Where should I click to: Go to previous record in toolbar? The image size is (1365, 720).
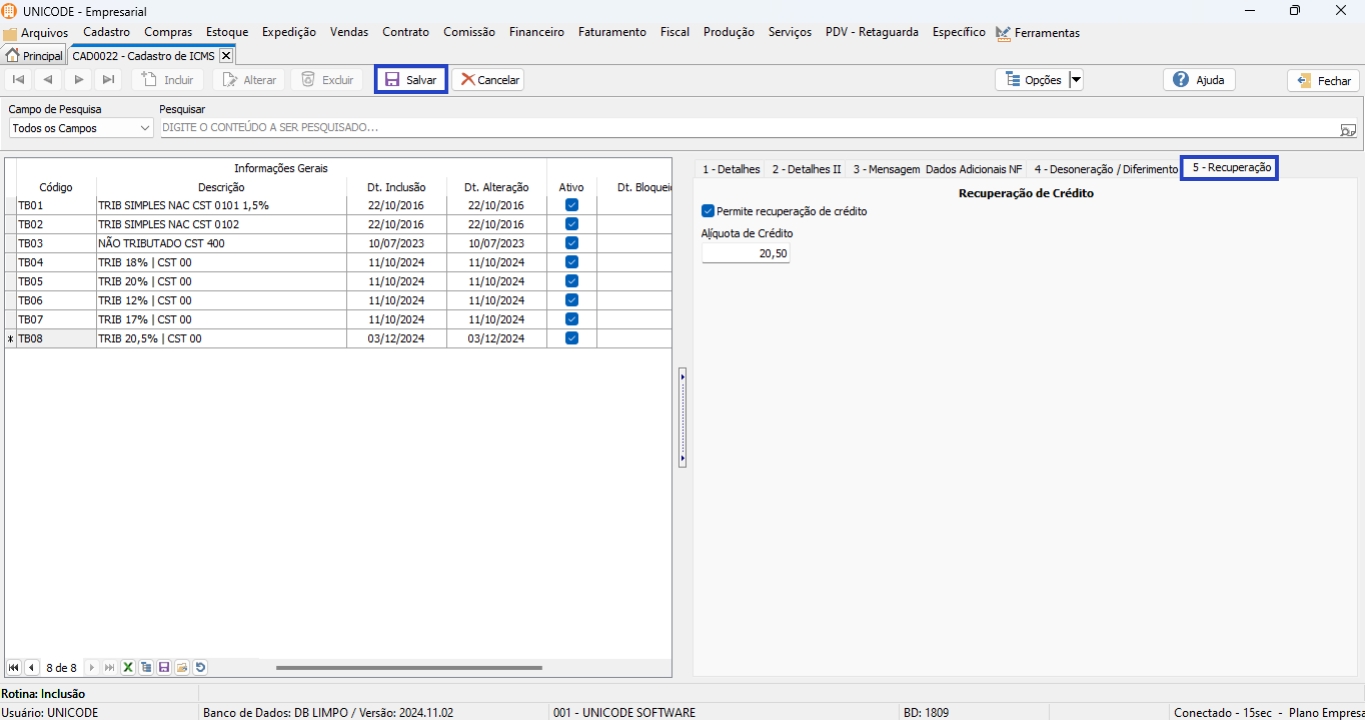click(48, 80)
